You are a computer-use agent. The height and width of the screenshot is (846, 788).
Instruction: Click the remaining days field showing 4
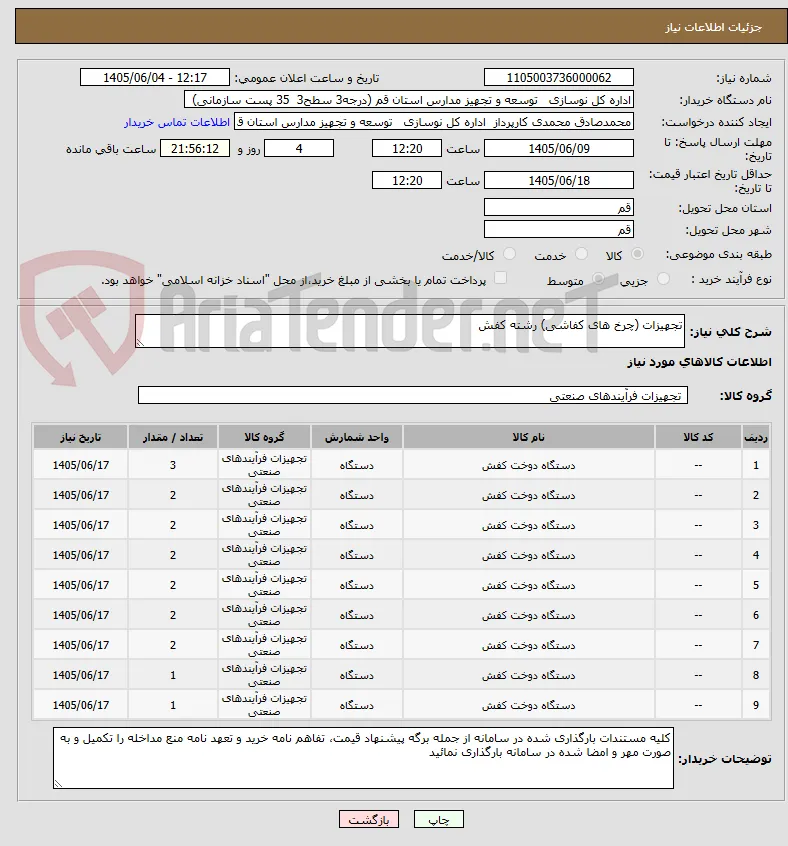pyautogui.click(x=299, y=148)
